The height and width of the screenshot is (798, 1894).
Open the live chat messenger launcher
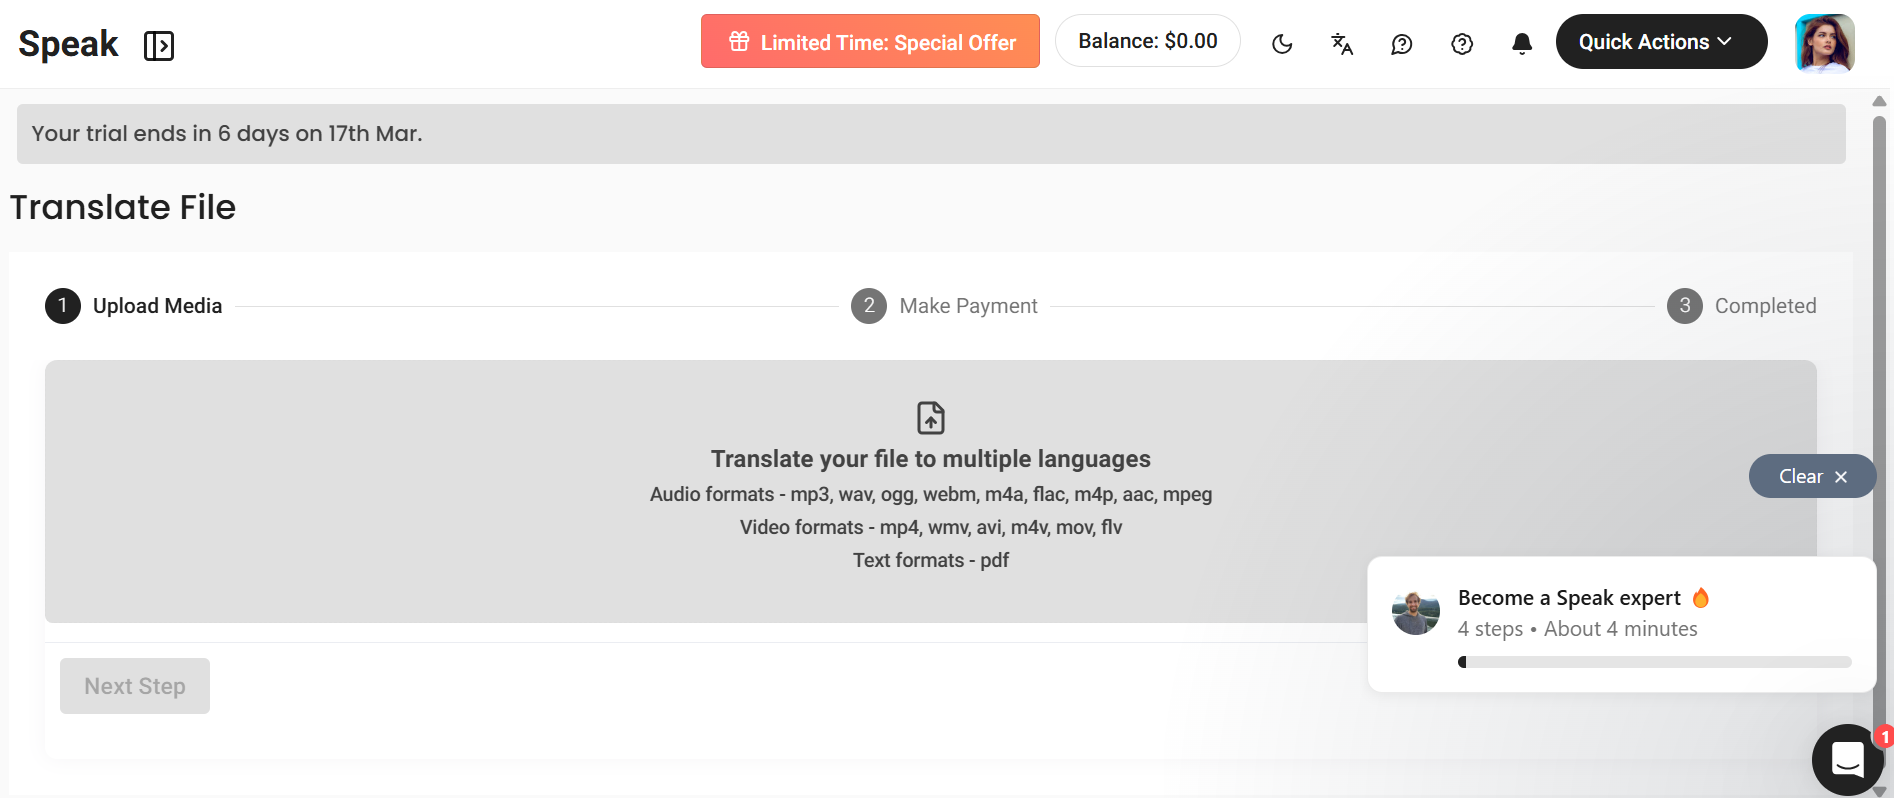1847,760
